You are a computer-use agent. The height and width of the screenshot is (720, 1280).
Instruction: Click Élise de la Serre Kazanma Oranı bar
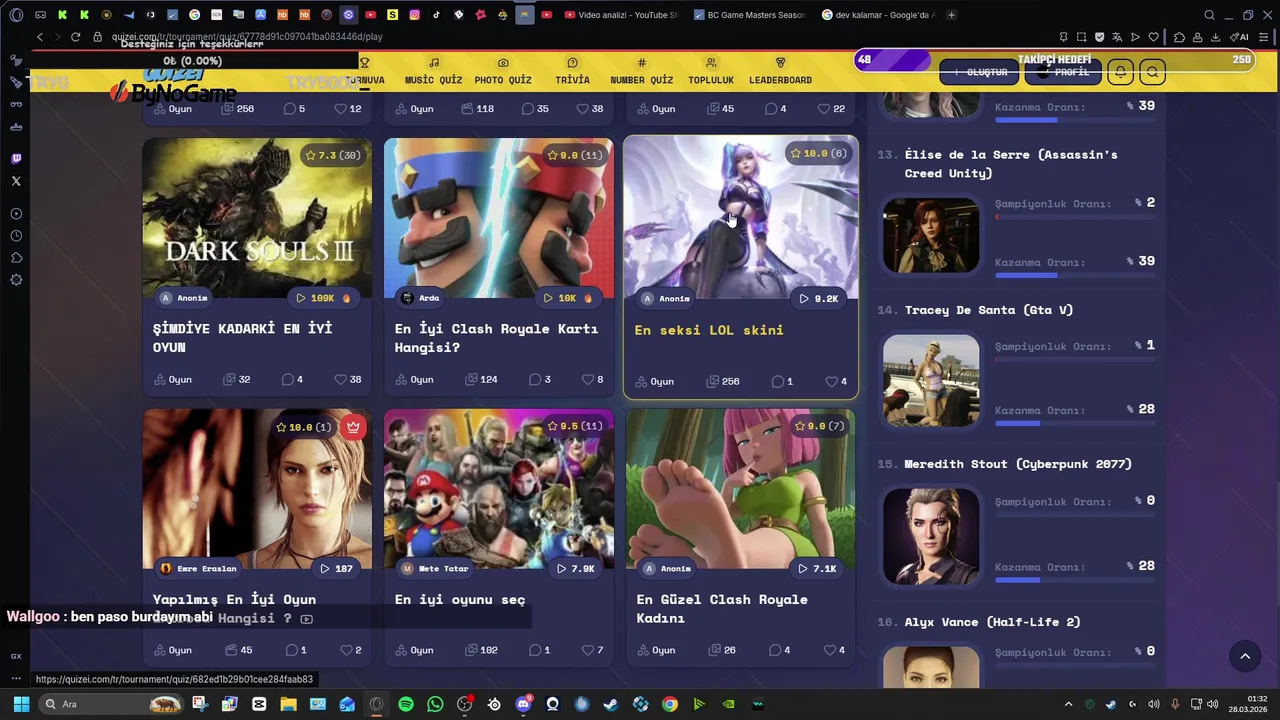(x=1076, y=275)
